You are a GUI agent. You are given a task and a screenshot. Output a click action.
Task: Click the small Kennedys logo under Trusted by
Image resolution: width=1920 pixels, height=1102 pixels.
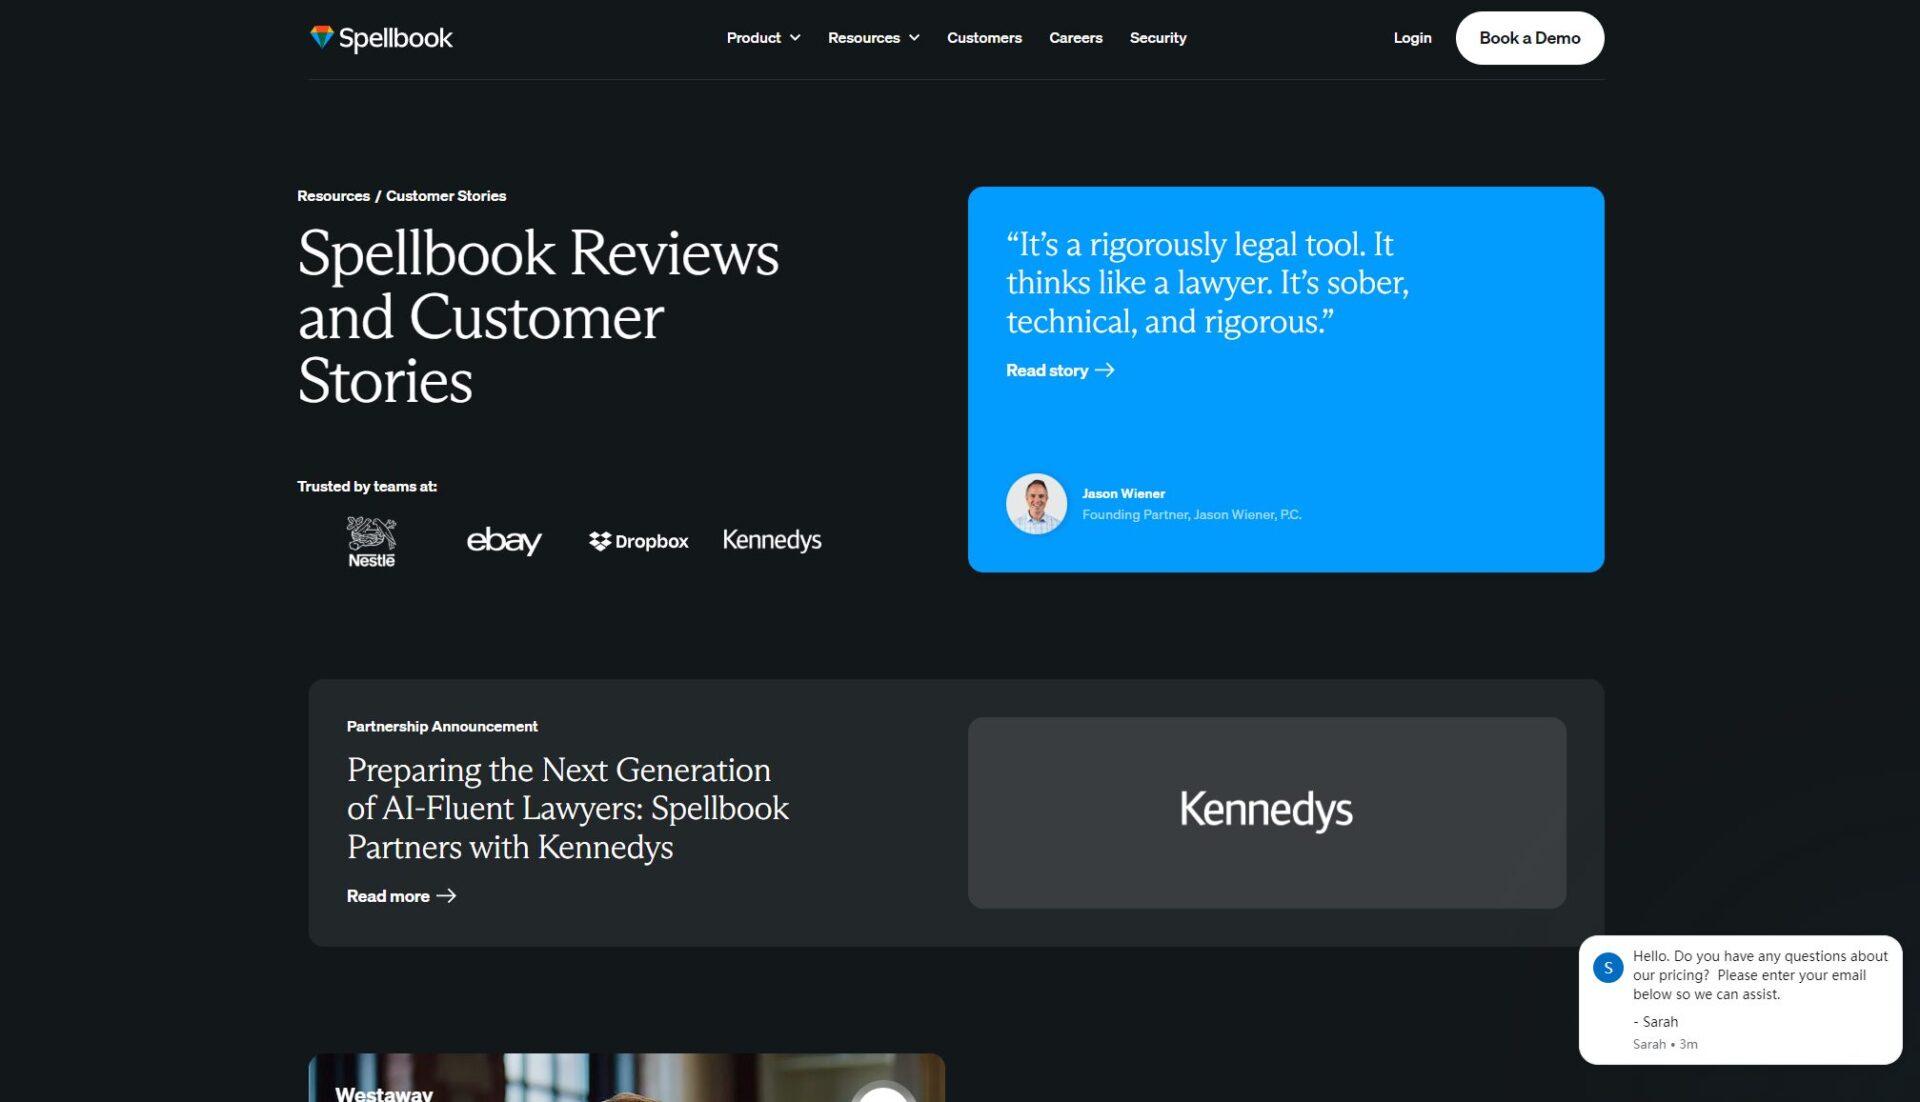(772, 540)
